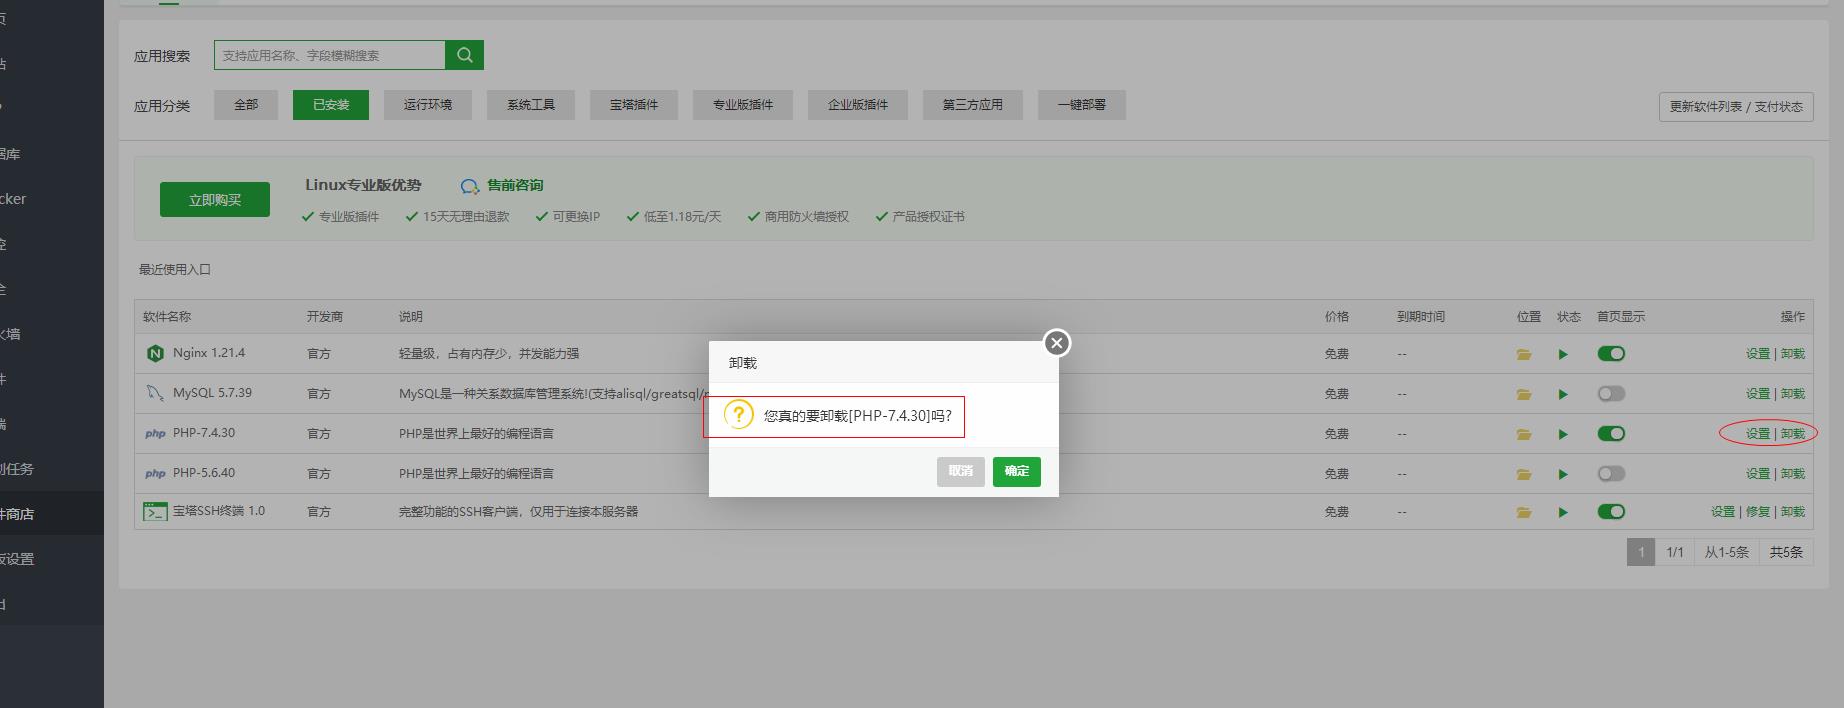Click the software name PHP-5.6.40

[204, 473]
